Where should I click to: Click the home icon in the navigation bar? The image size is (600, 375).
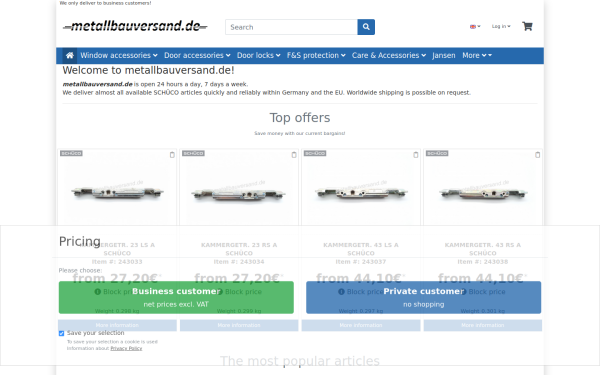pyautogui.click(x=70, y=55)
